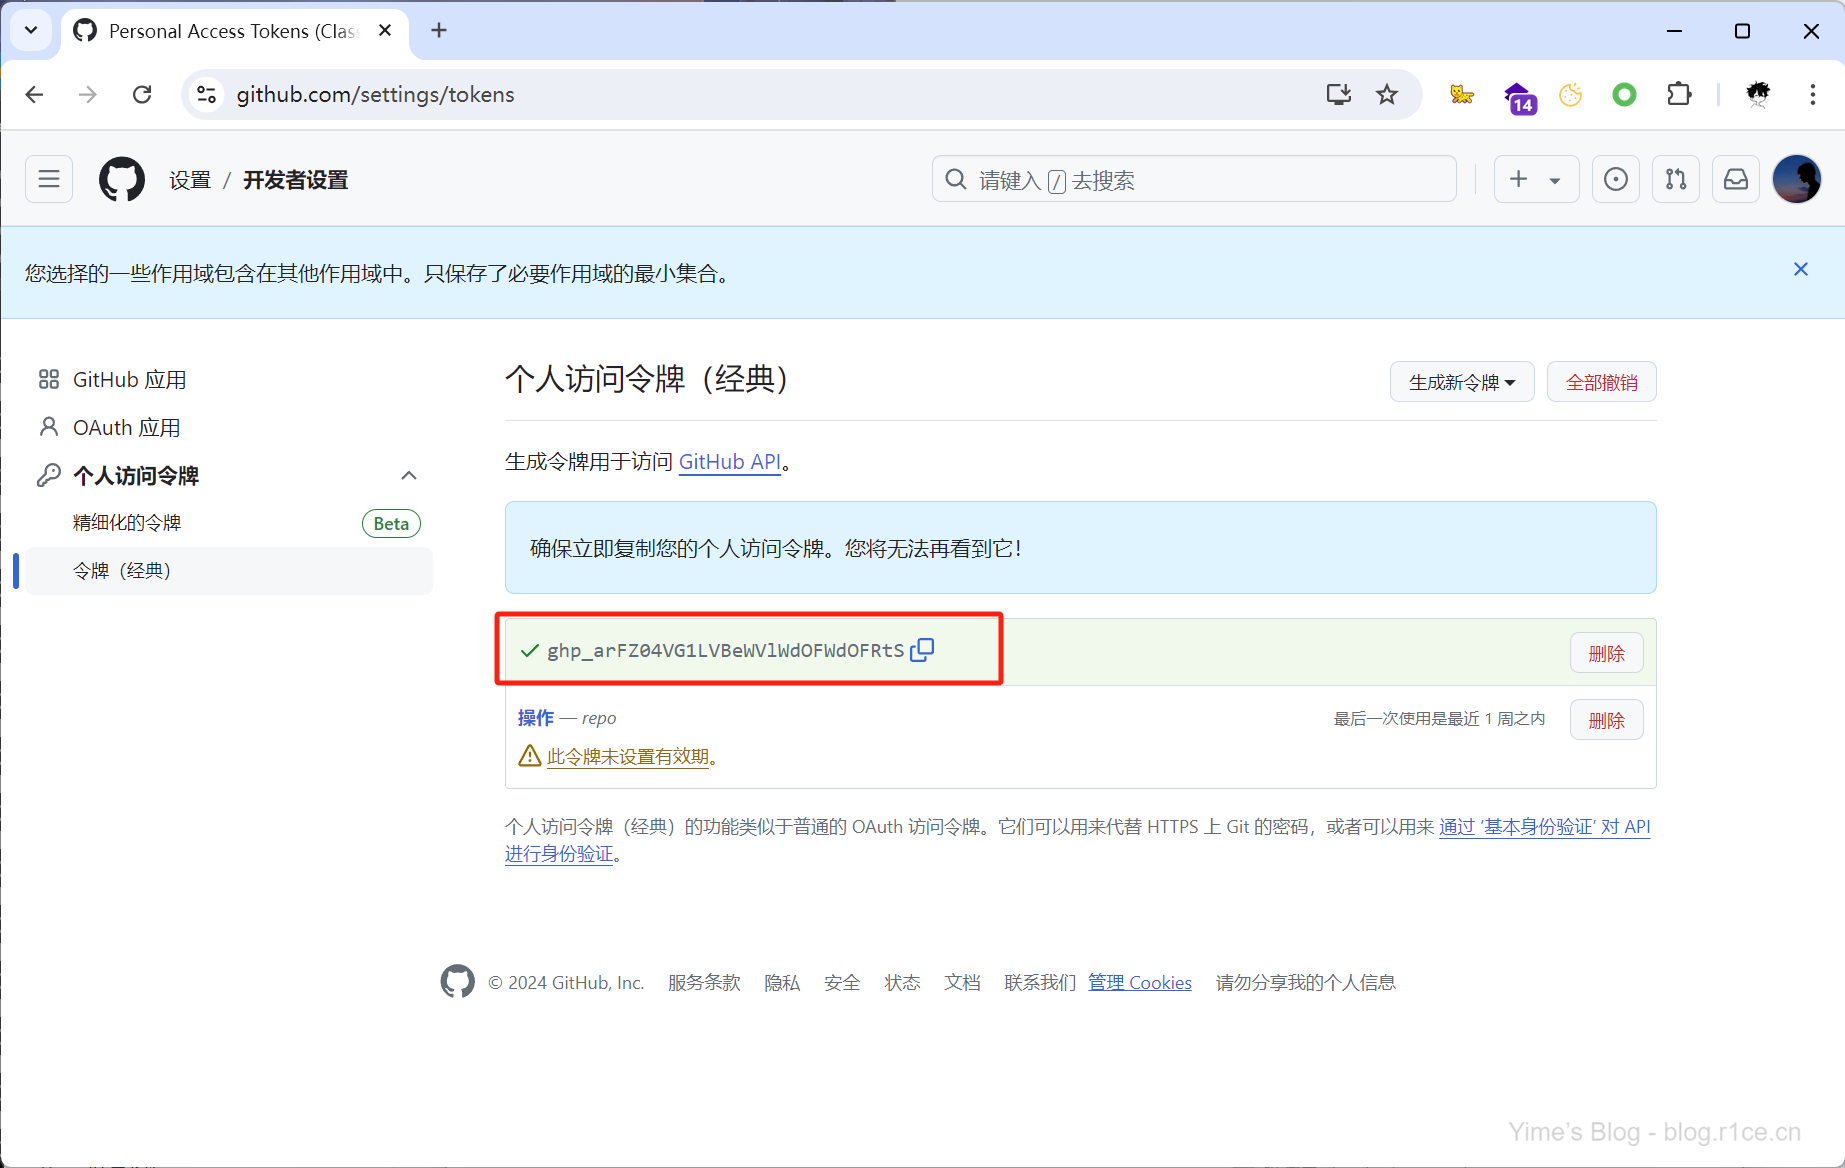1845x1168 pixels.
Task: Follow the GitHub API link
Action: point(729,461)
